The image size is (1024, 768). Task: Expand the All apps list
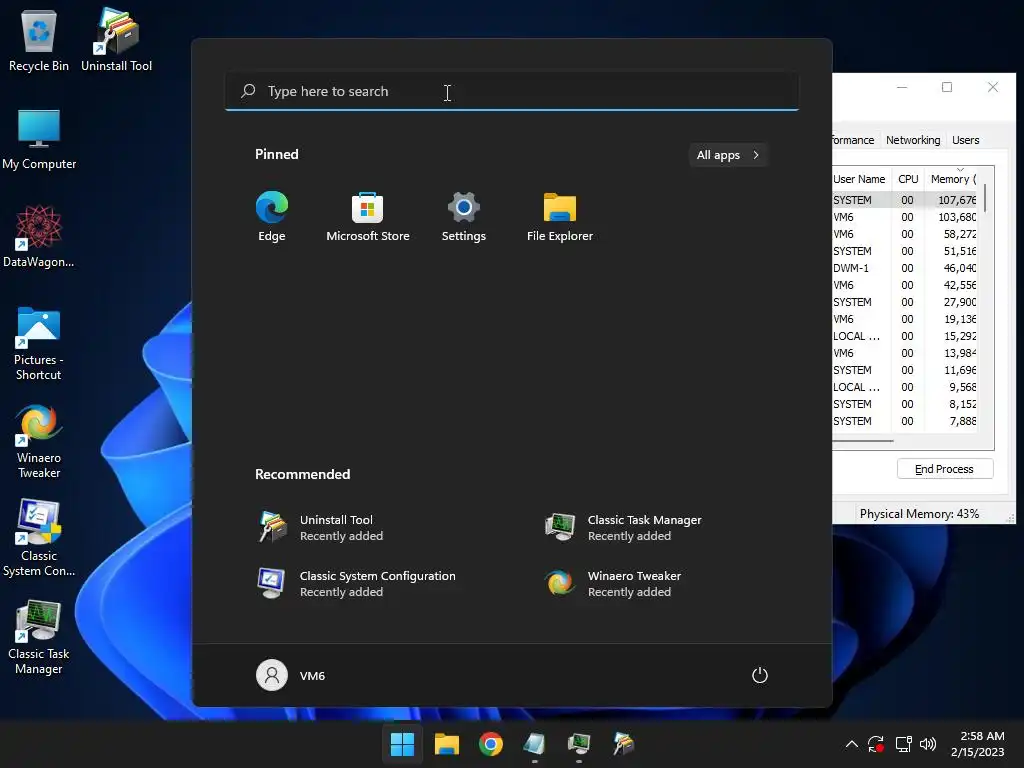coord(728,155)
